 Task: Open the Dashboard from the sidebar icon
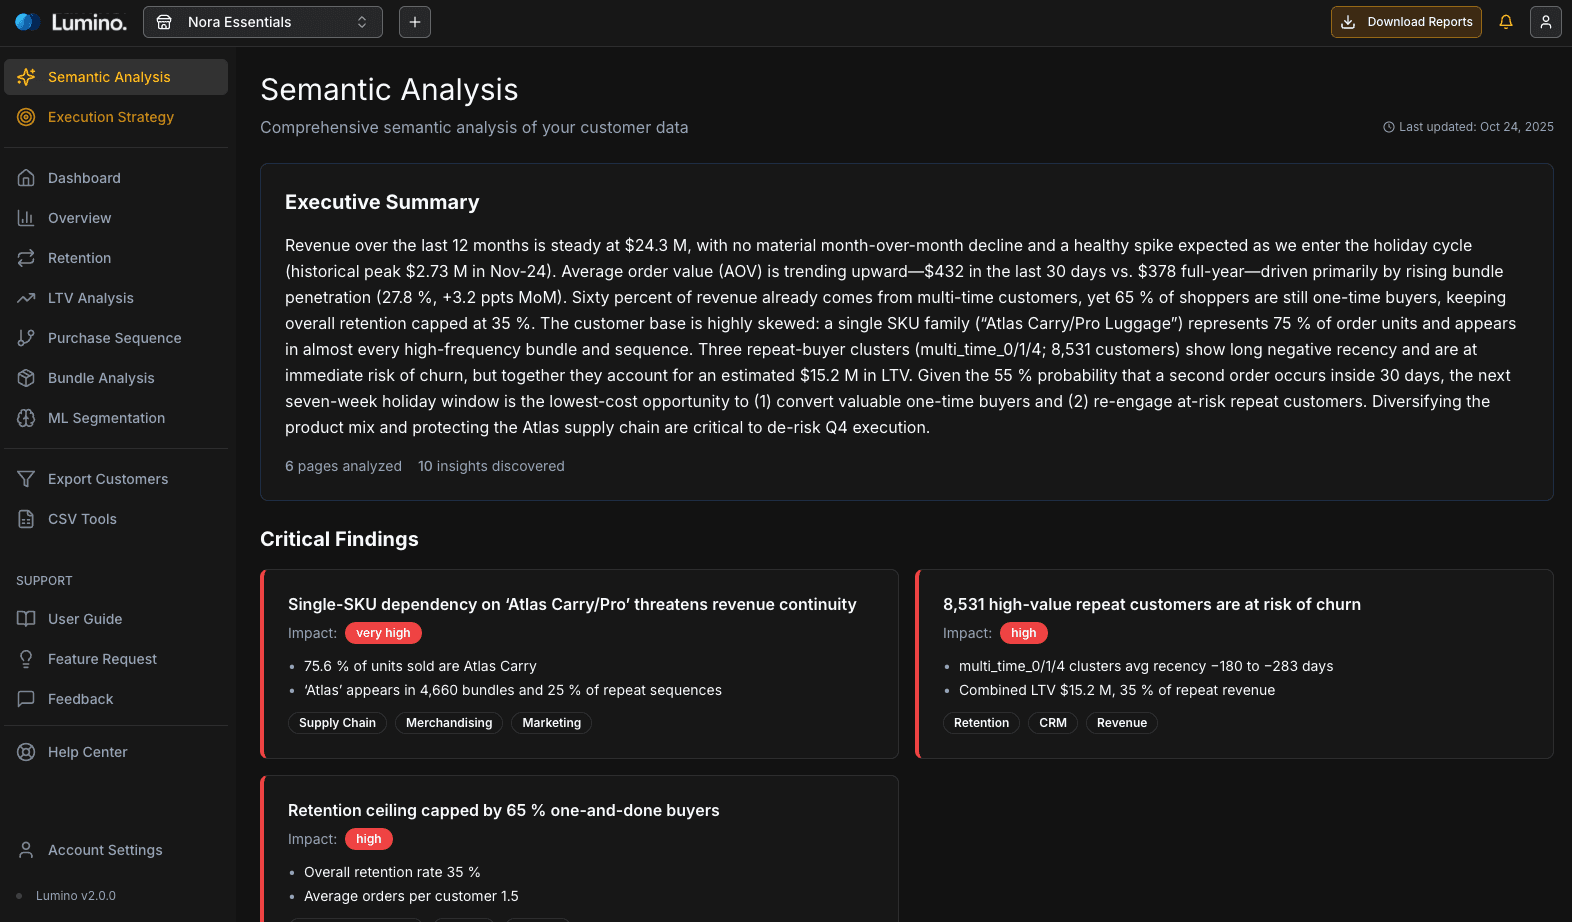click(27, 178)
